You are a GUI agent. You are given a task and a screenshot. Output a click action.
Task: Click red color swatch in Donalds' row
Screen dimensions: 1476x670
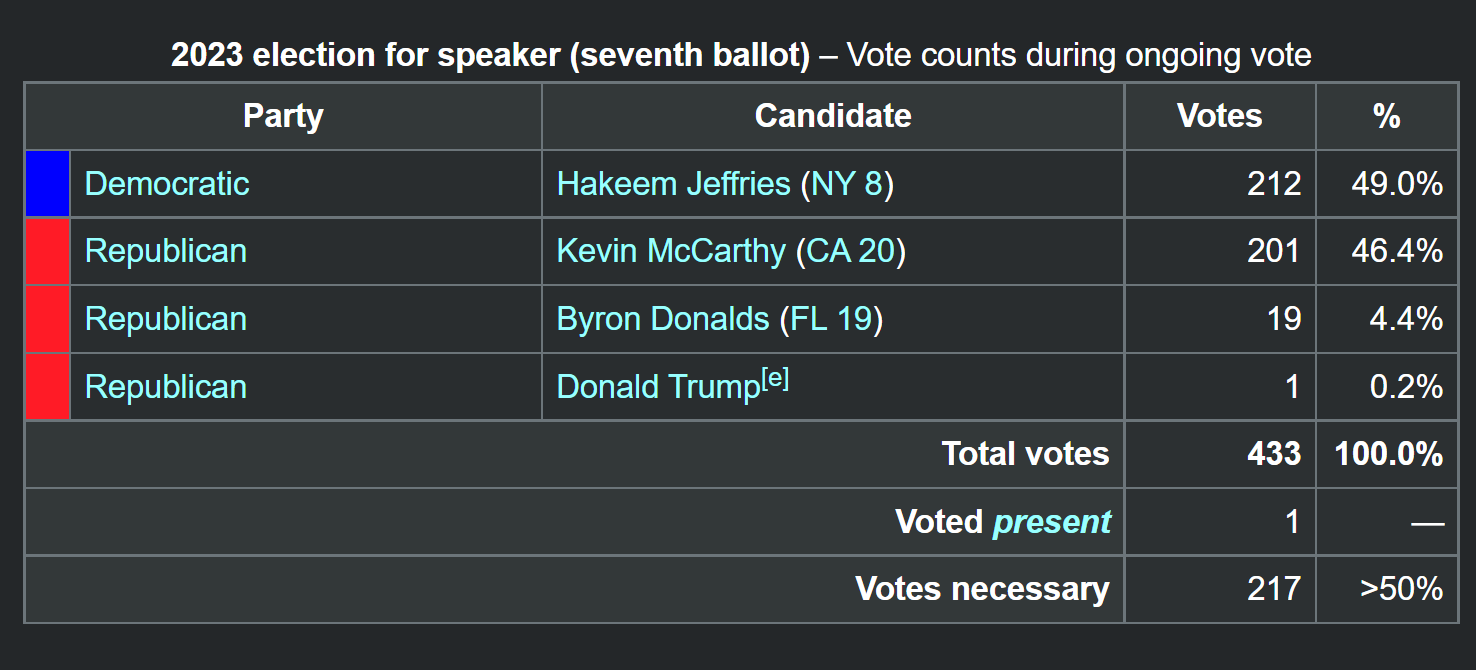pos(47,319)
